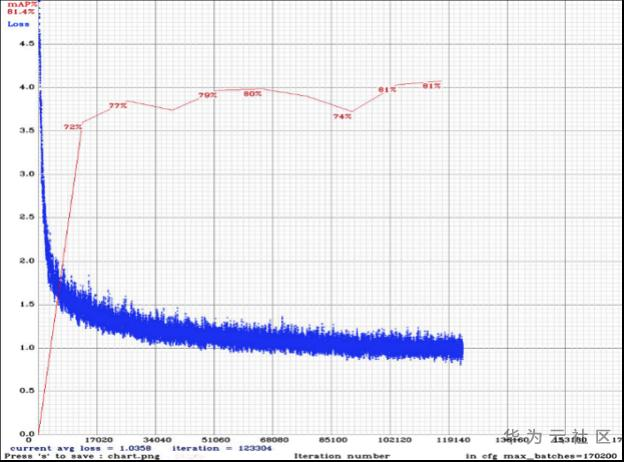This screenshot has height=462, width=624.
Task: Click the "Press 's' to save : chart.png" hint
Action: pos(82,456)
